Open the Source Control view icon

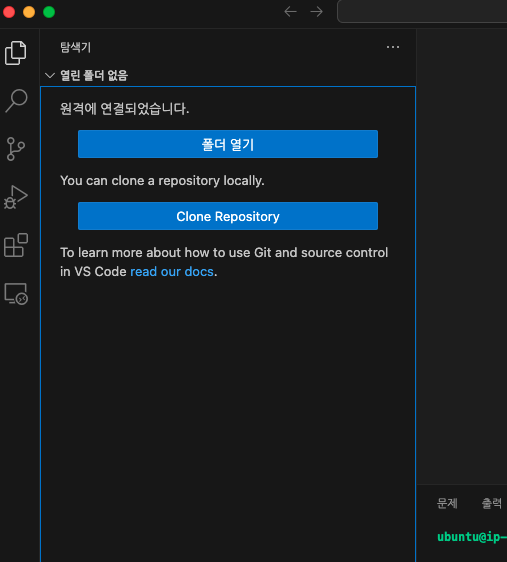tap(16, 149)
